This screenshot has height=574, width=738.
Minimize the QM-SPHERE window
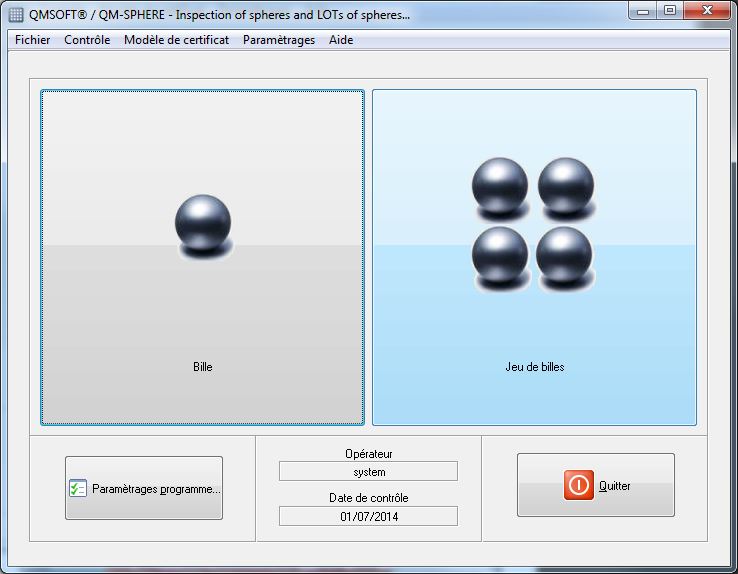point(643,11)
